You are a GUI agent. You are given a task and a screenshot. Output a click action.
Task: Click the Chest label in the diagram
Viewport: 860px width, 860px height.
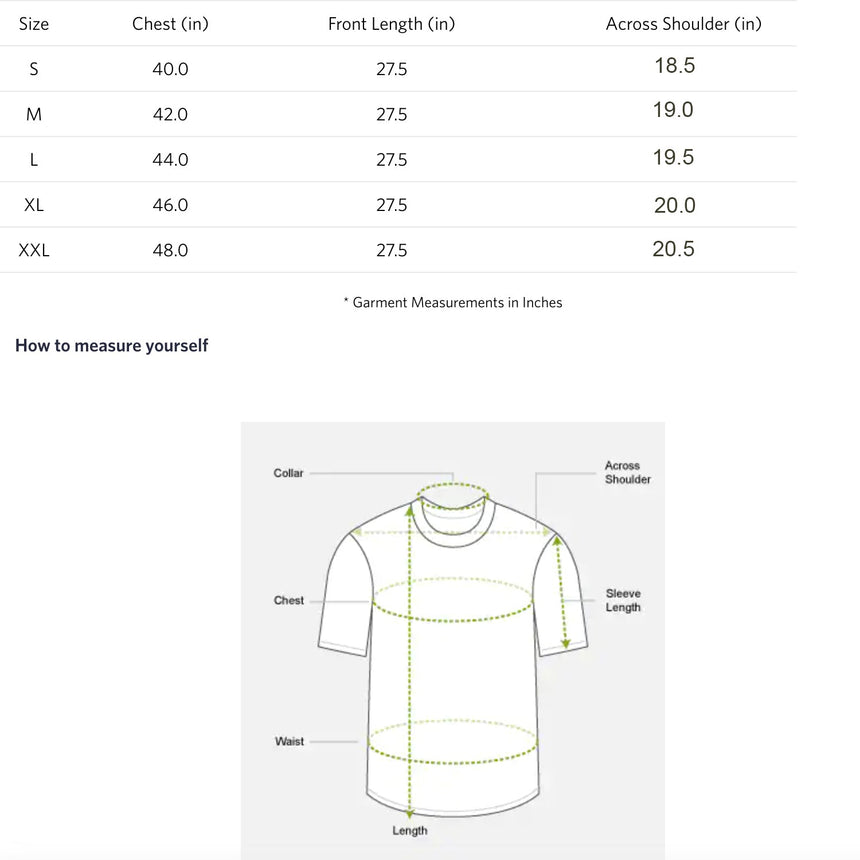point(288,601)
